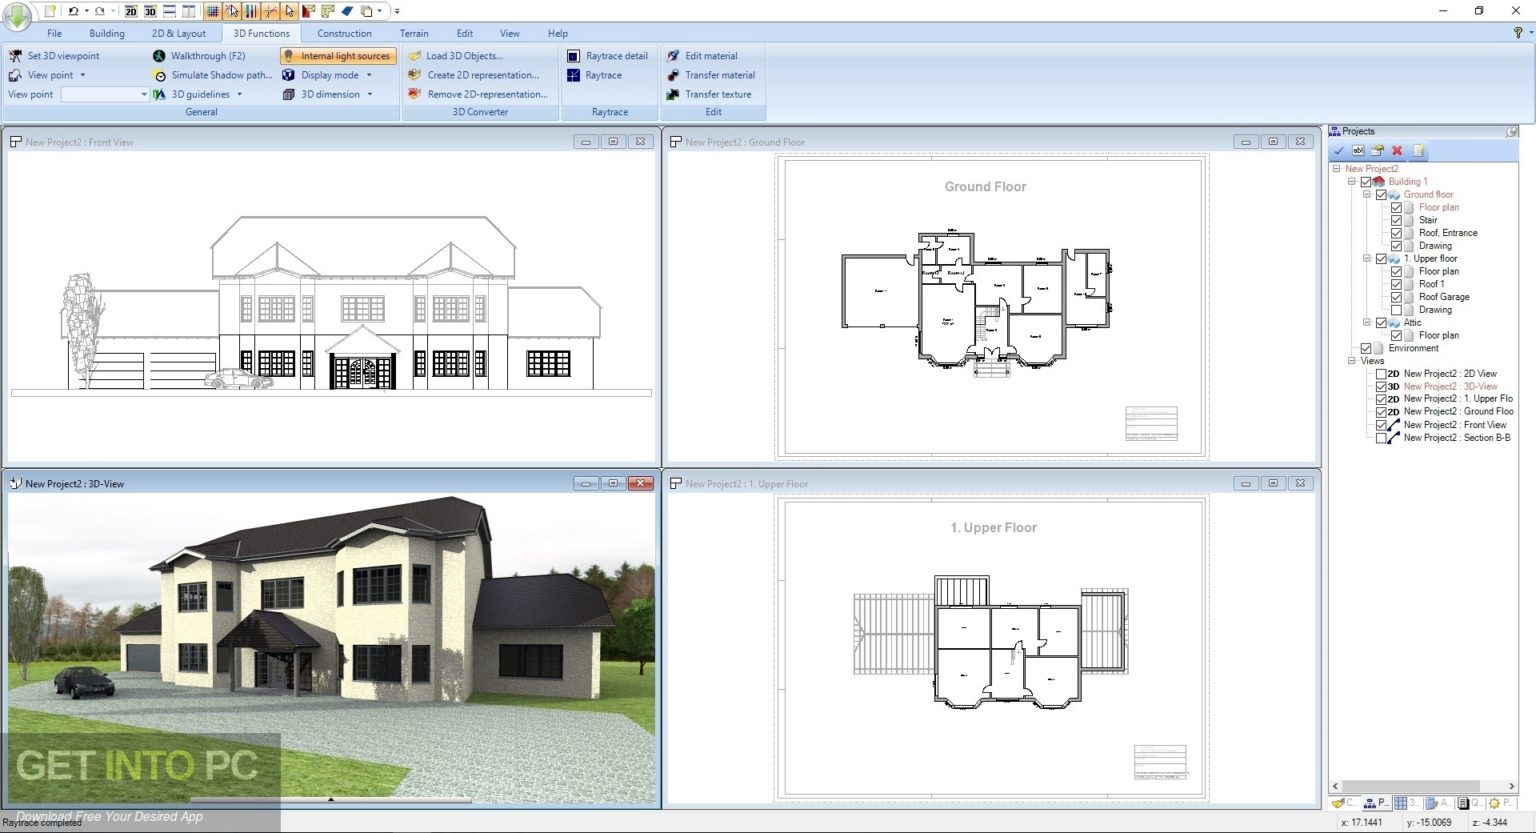Click the Raytrace detail icon

573,56
